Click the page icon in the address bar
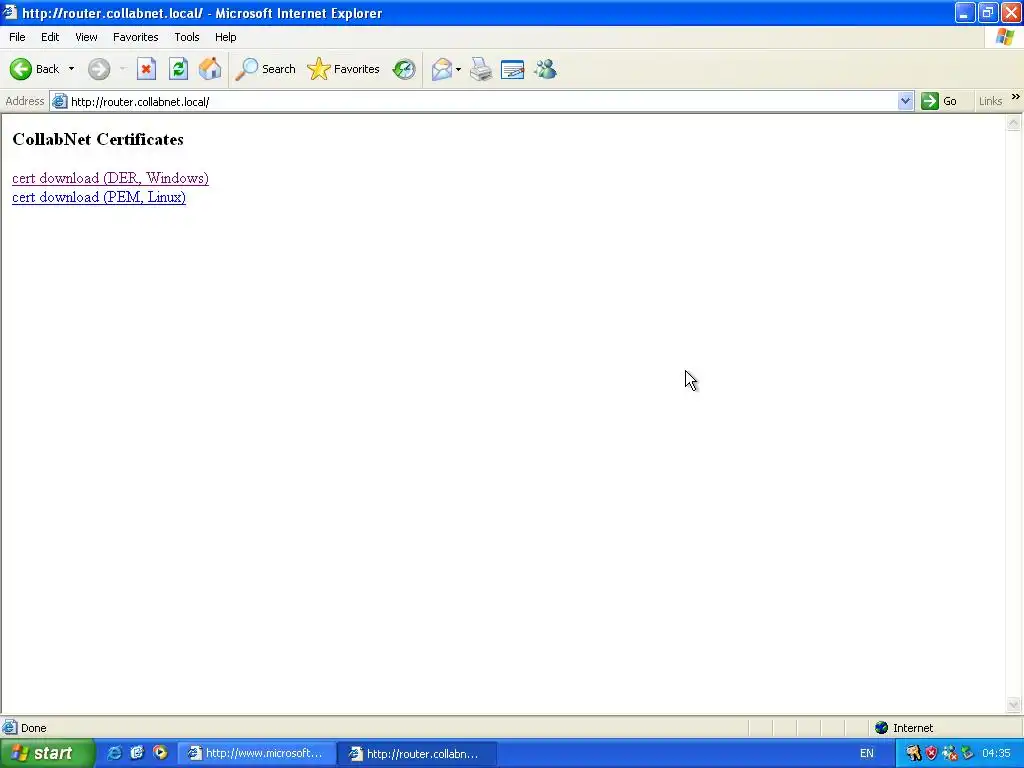The image size is (1024, 768). [59, 101]
